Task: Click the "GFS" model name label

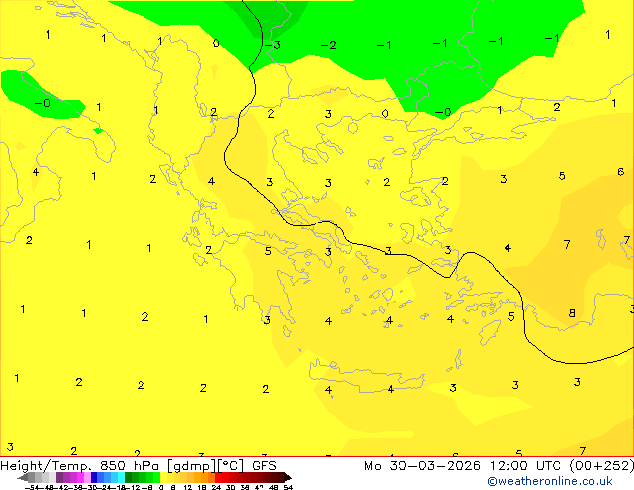Action: tap(264, 466)
